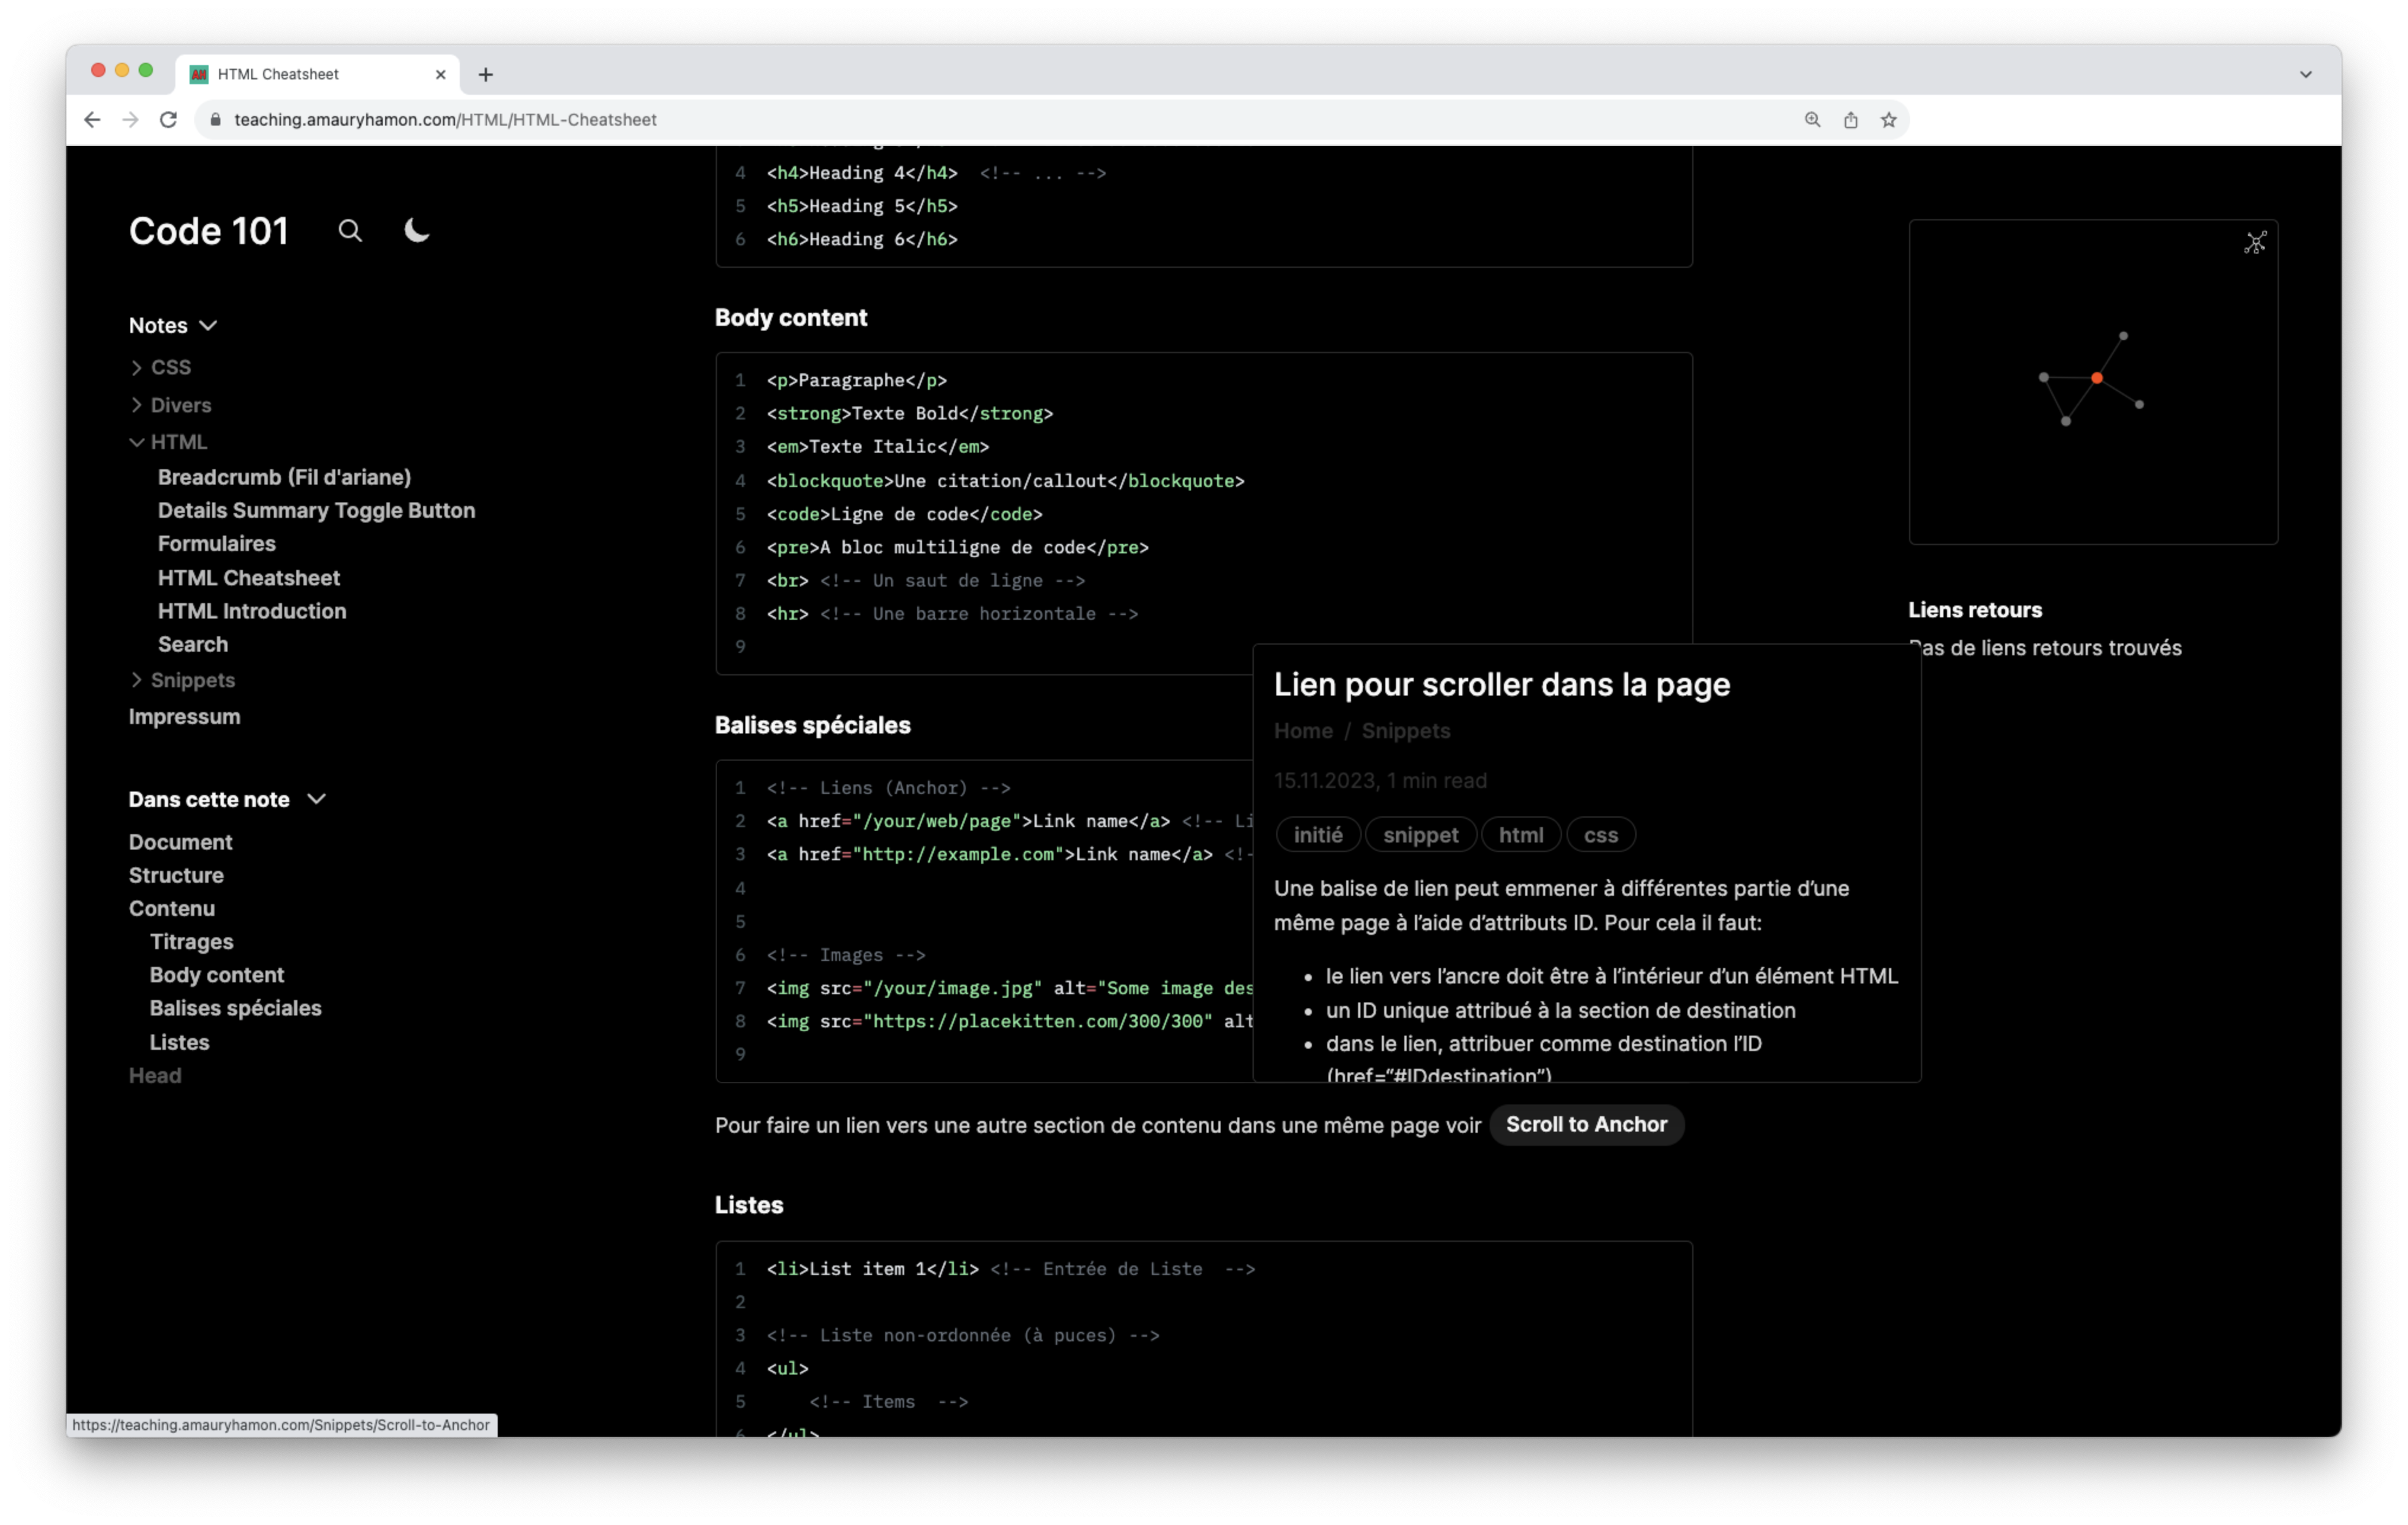The width and height of the screenshot is (2408, 1525).
Task: Open a new browser tab
Action: tap(486, 74)
